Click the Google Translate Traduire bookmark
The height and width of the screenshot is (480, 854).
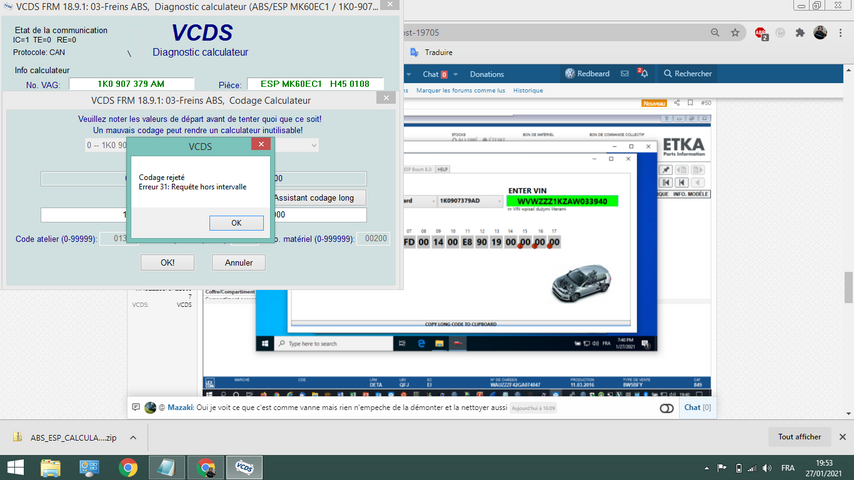coord(431,52)
